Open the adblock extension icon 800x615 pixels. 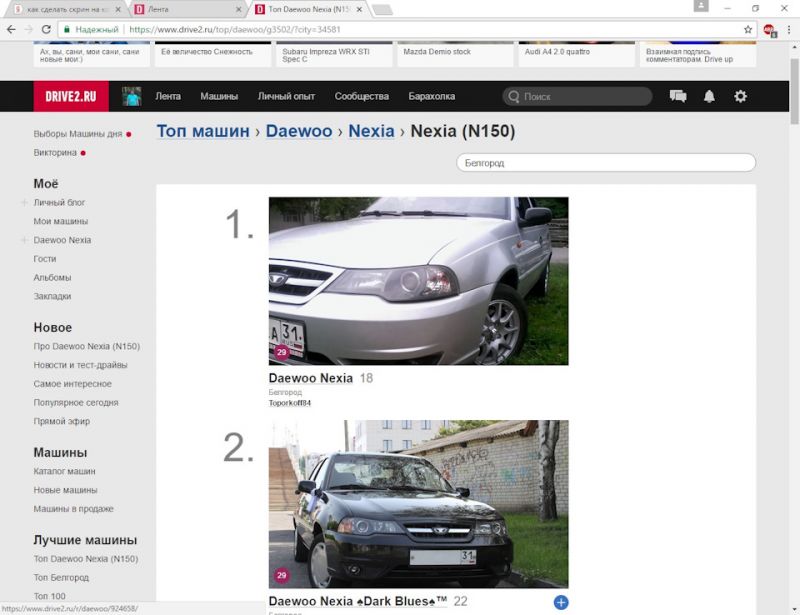tap(769, 30)
